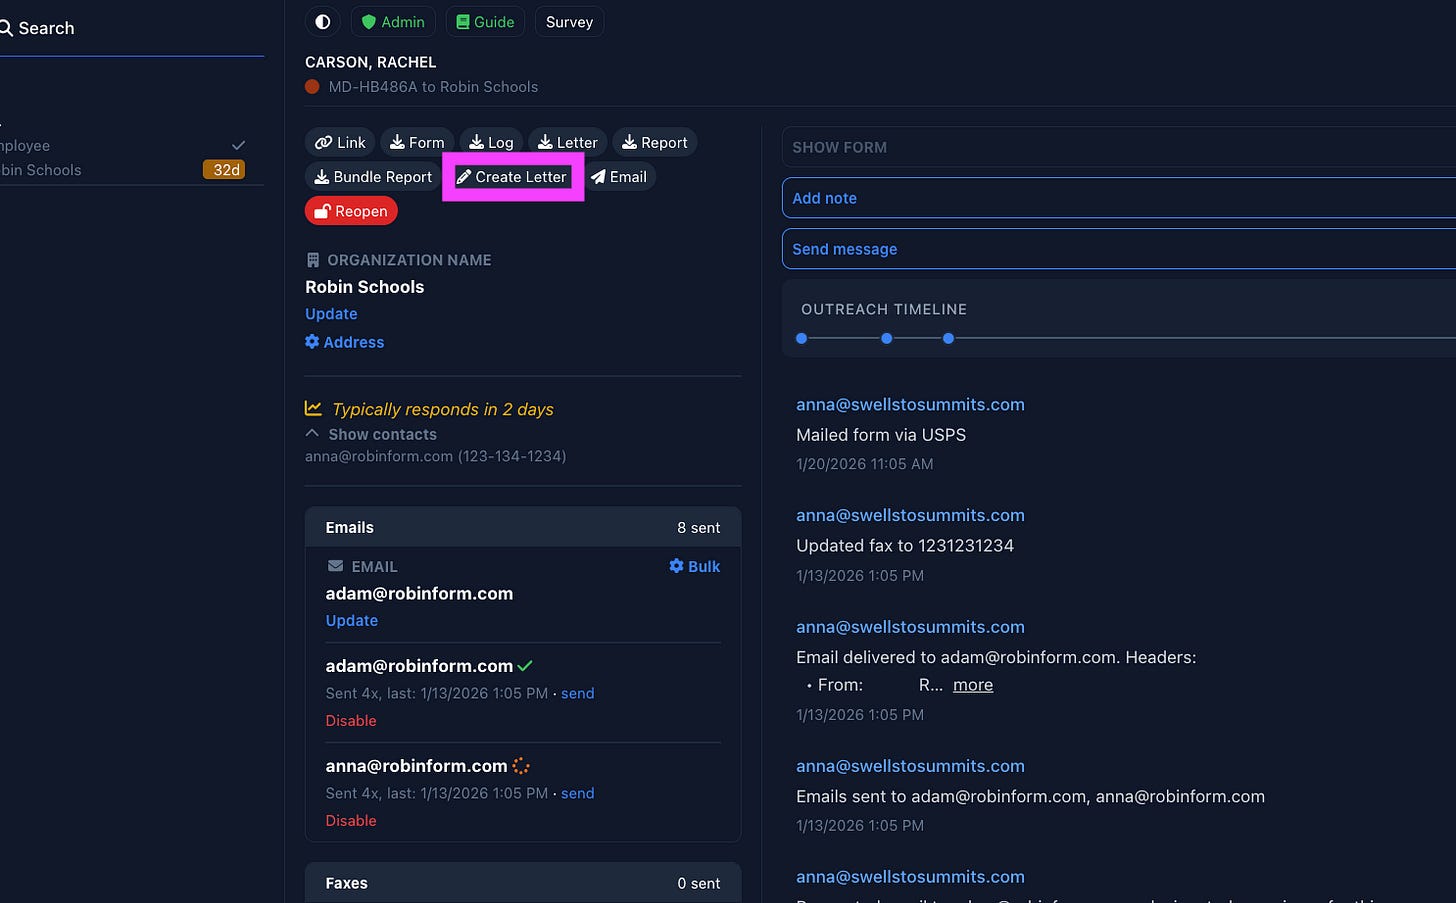Select the third outreach timeline dot
1456x903 pixels.
coord(948,338)
